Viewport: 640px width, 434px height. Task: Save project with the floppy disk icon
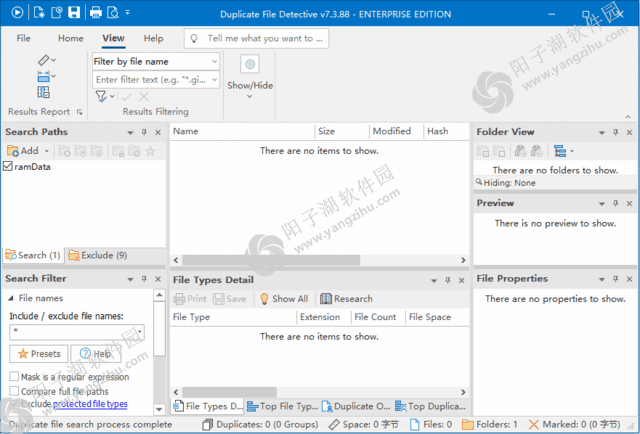(x=74, y=13)
